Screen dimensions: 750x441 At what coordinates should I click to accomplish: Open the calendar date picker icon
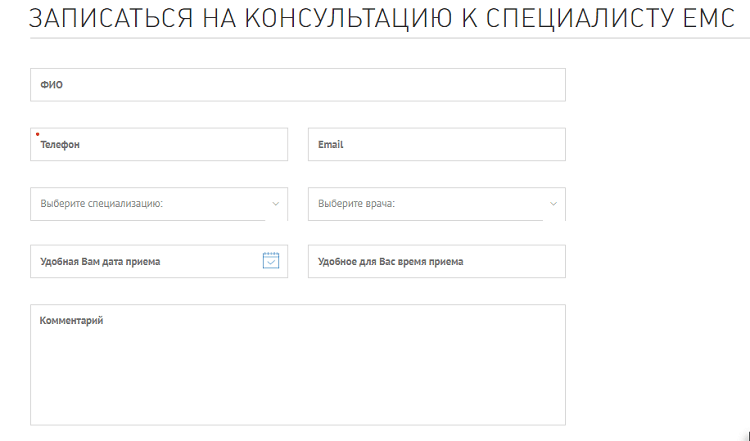pos(270,261)
